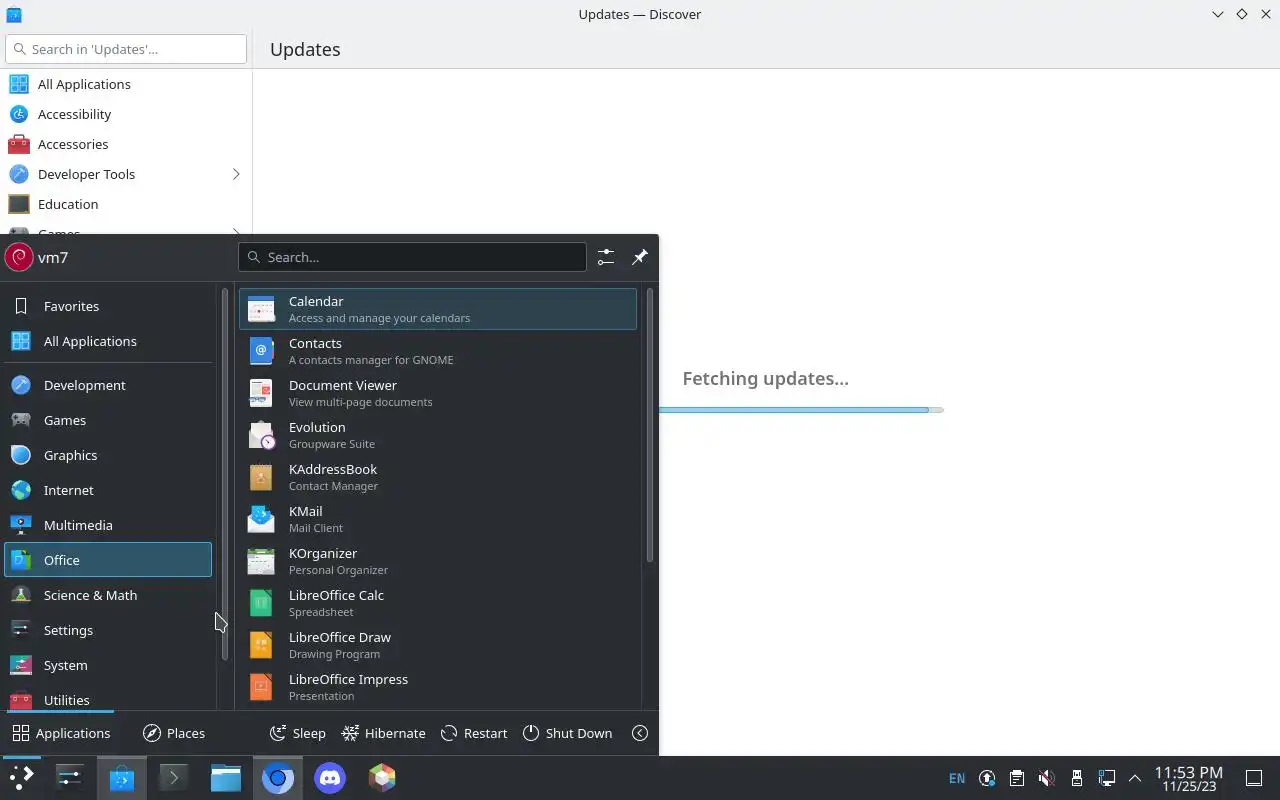Click the Restart button
The width and height of the screenshot is (1280, 800).
(x=474, y=733)
